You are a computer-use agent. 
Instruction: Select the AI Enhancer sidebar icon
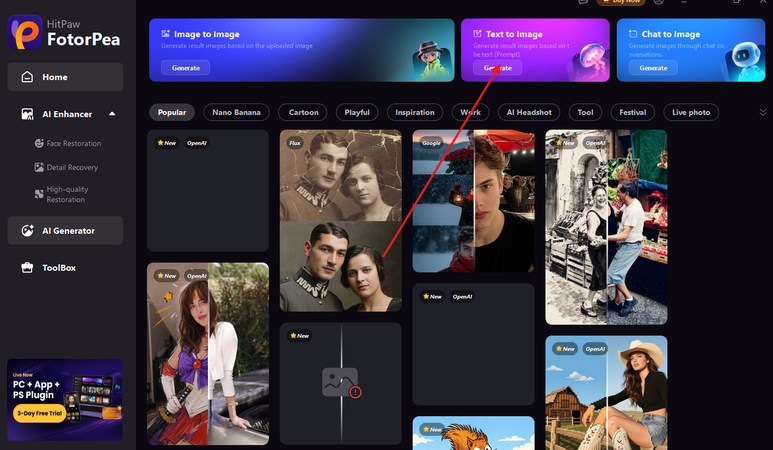[28, 114]
